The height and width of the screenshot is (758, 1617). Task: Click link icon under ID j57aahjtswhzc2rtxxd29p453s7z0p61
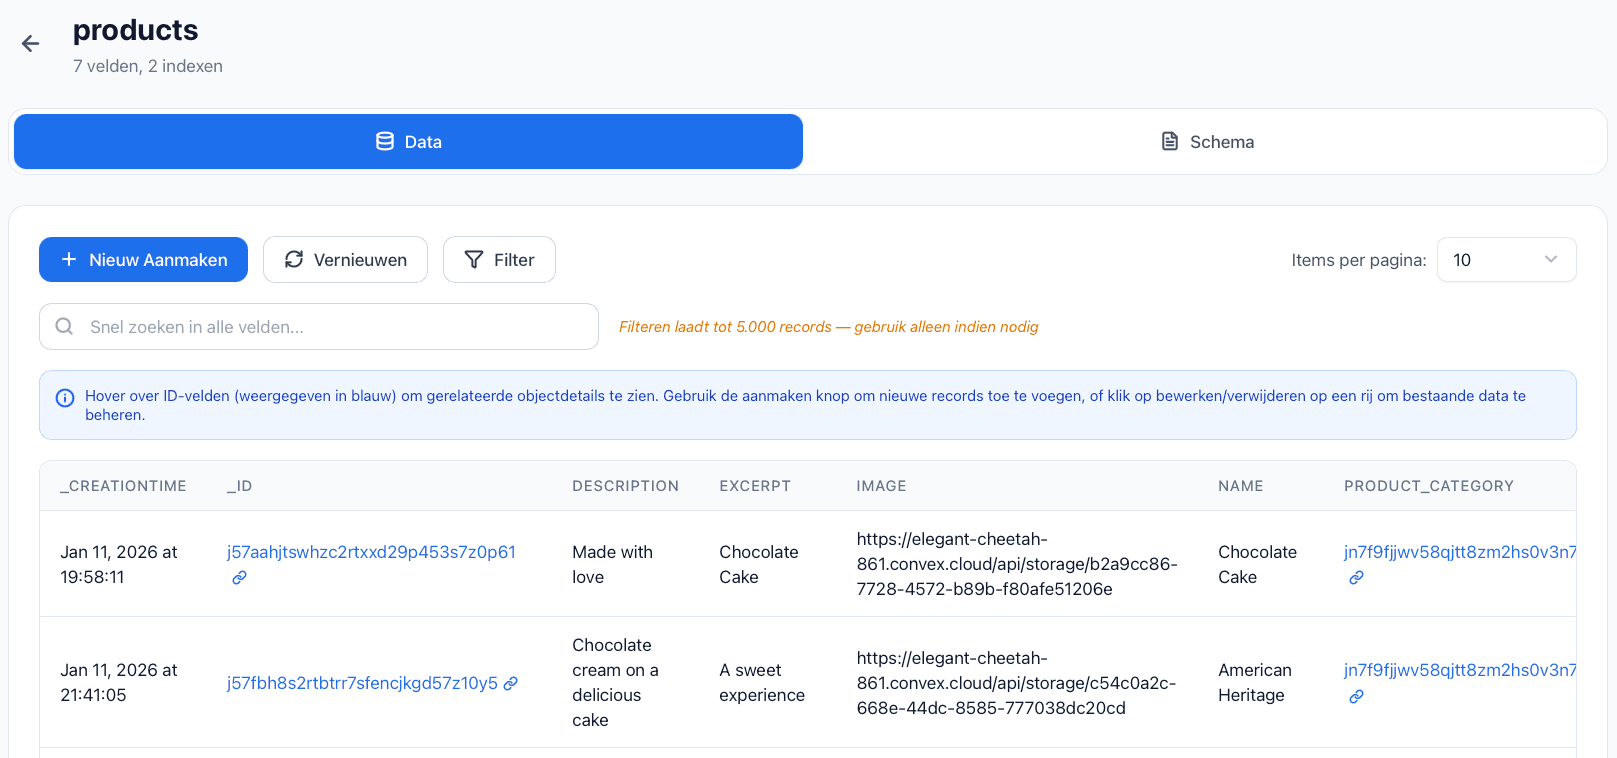coord(239,578)
